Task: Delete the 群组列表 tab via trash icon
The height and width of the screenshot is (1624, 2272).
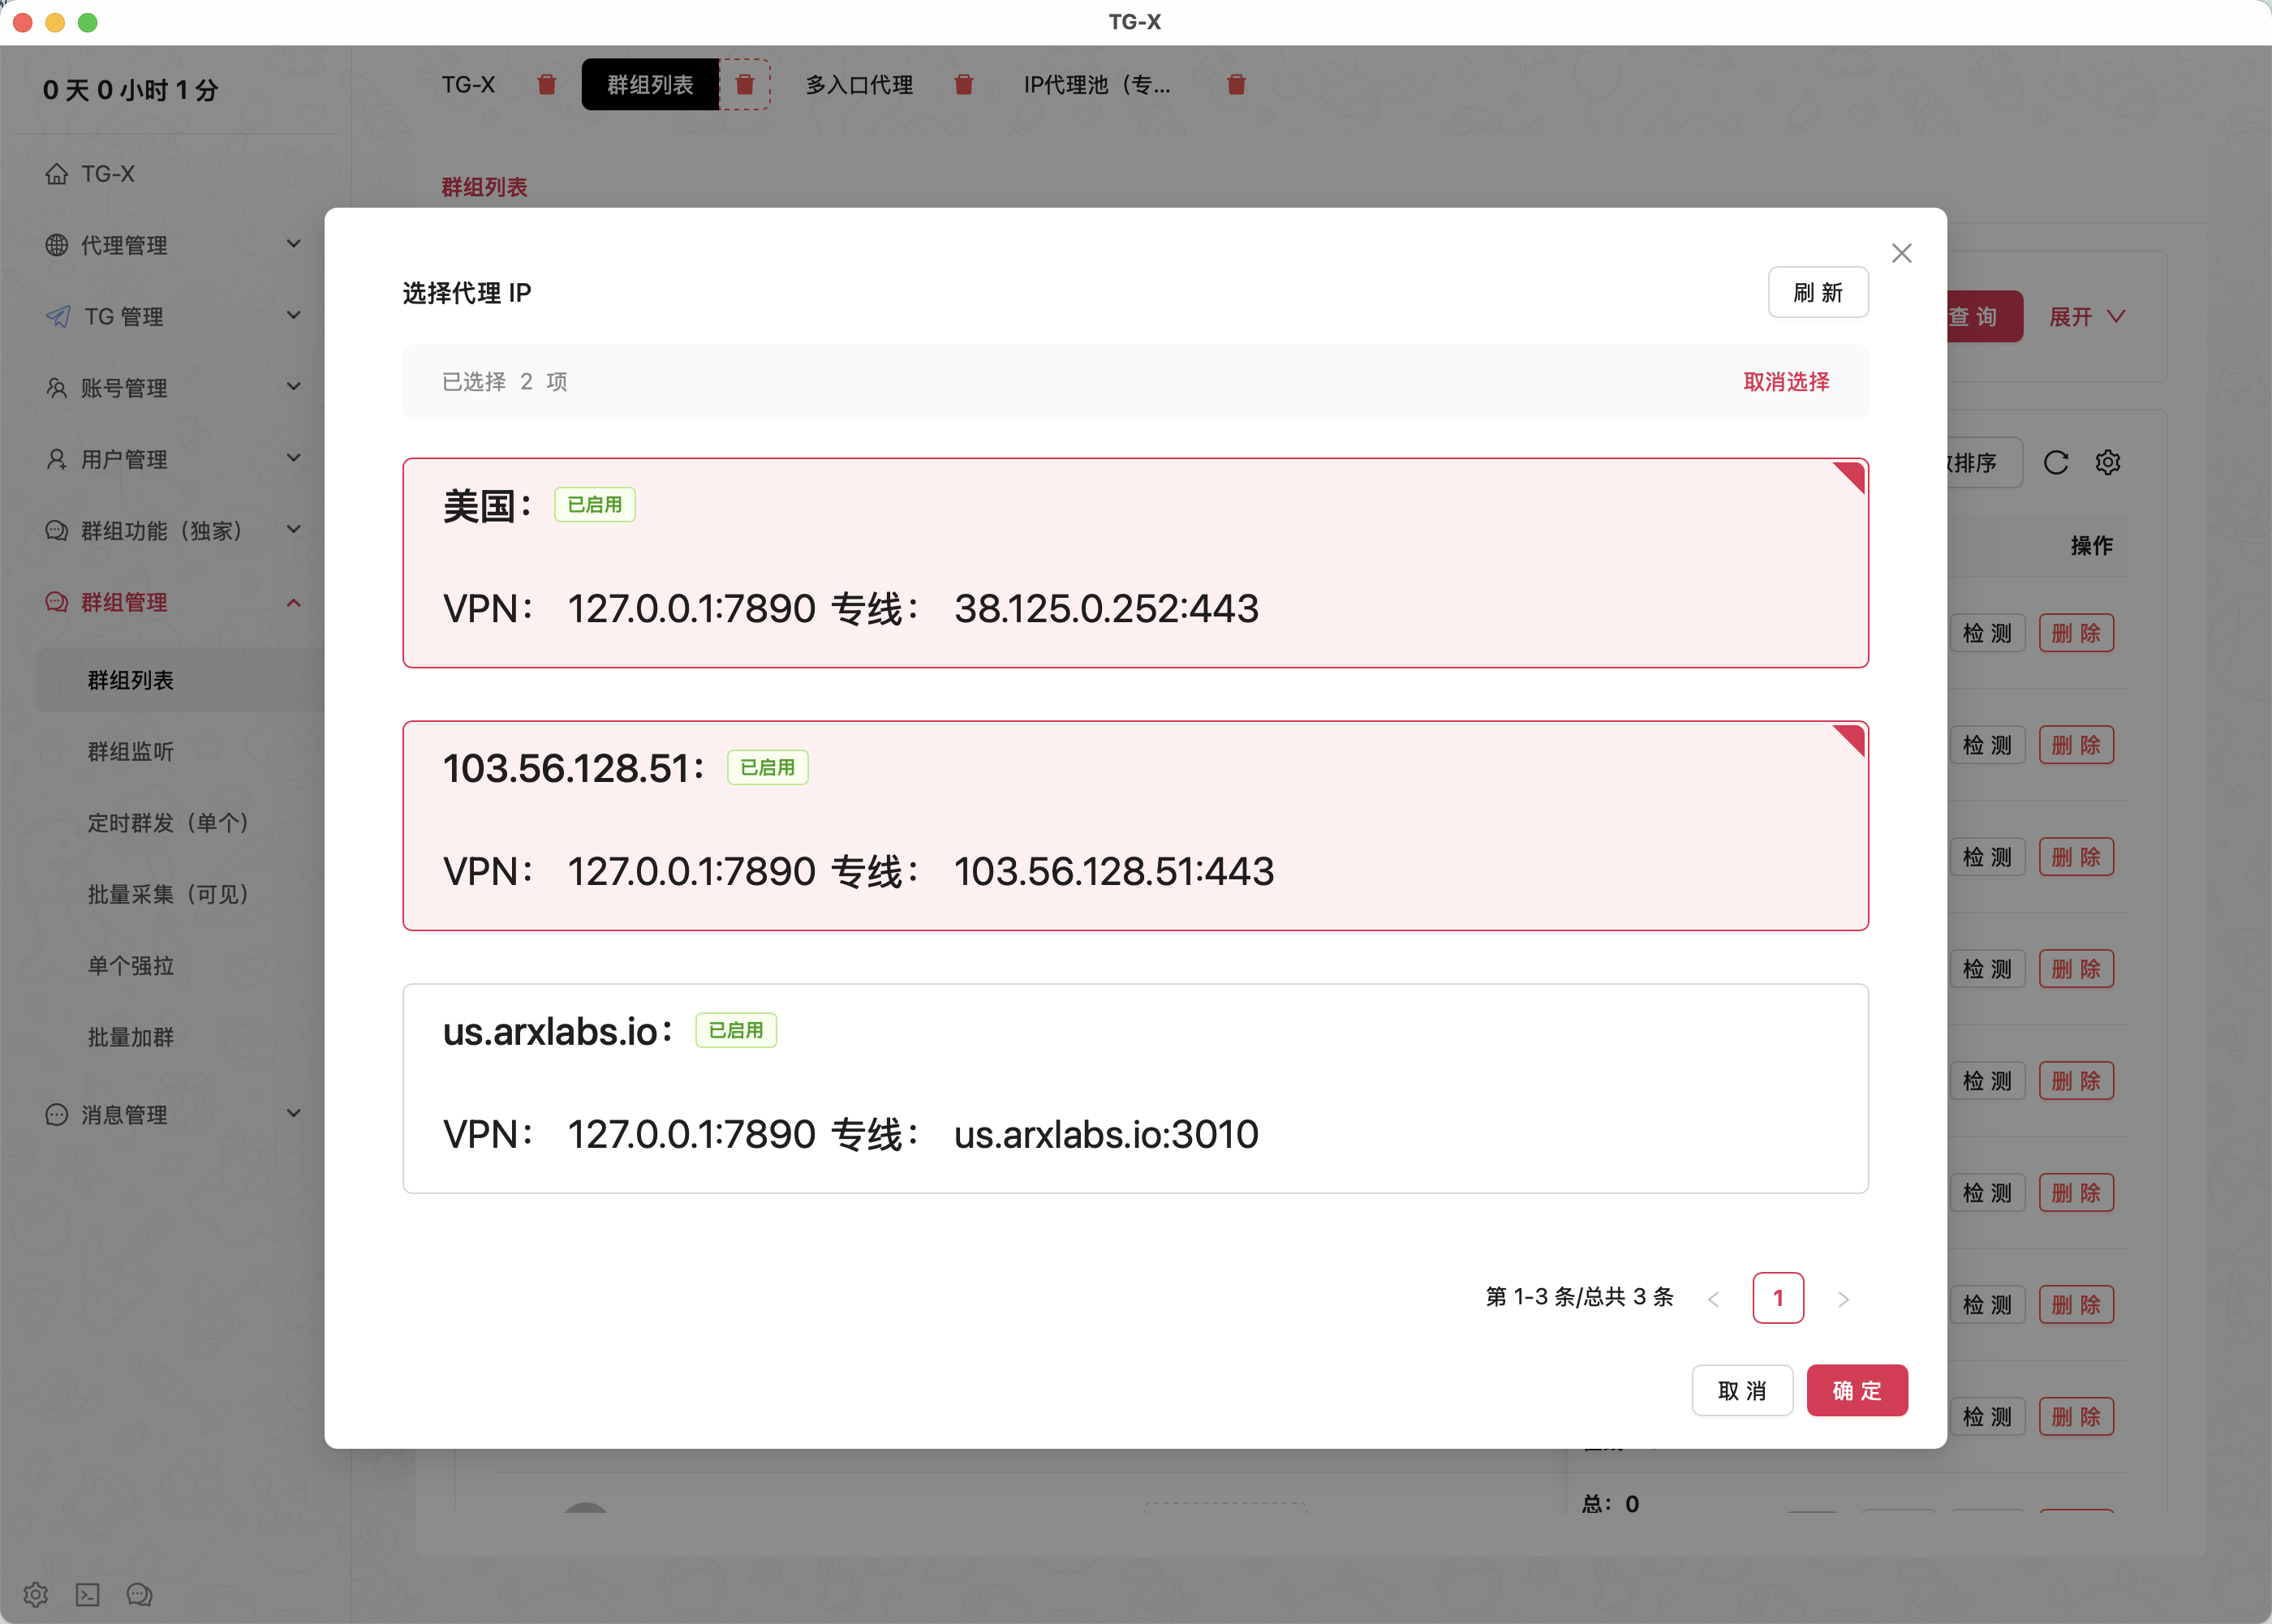Action: pos(744,85)
